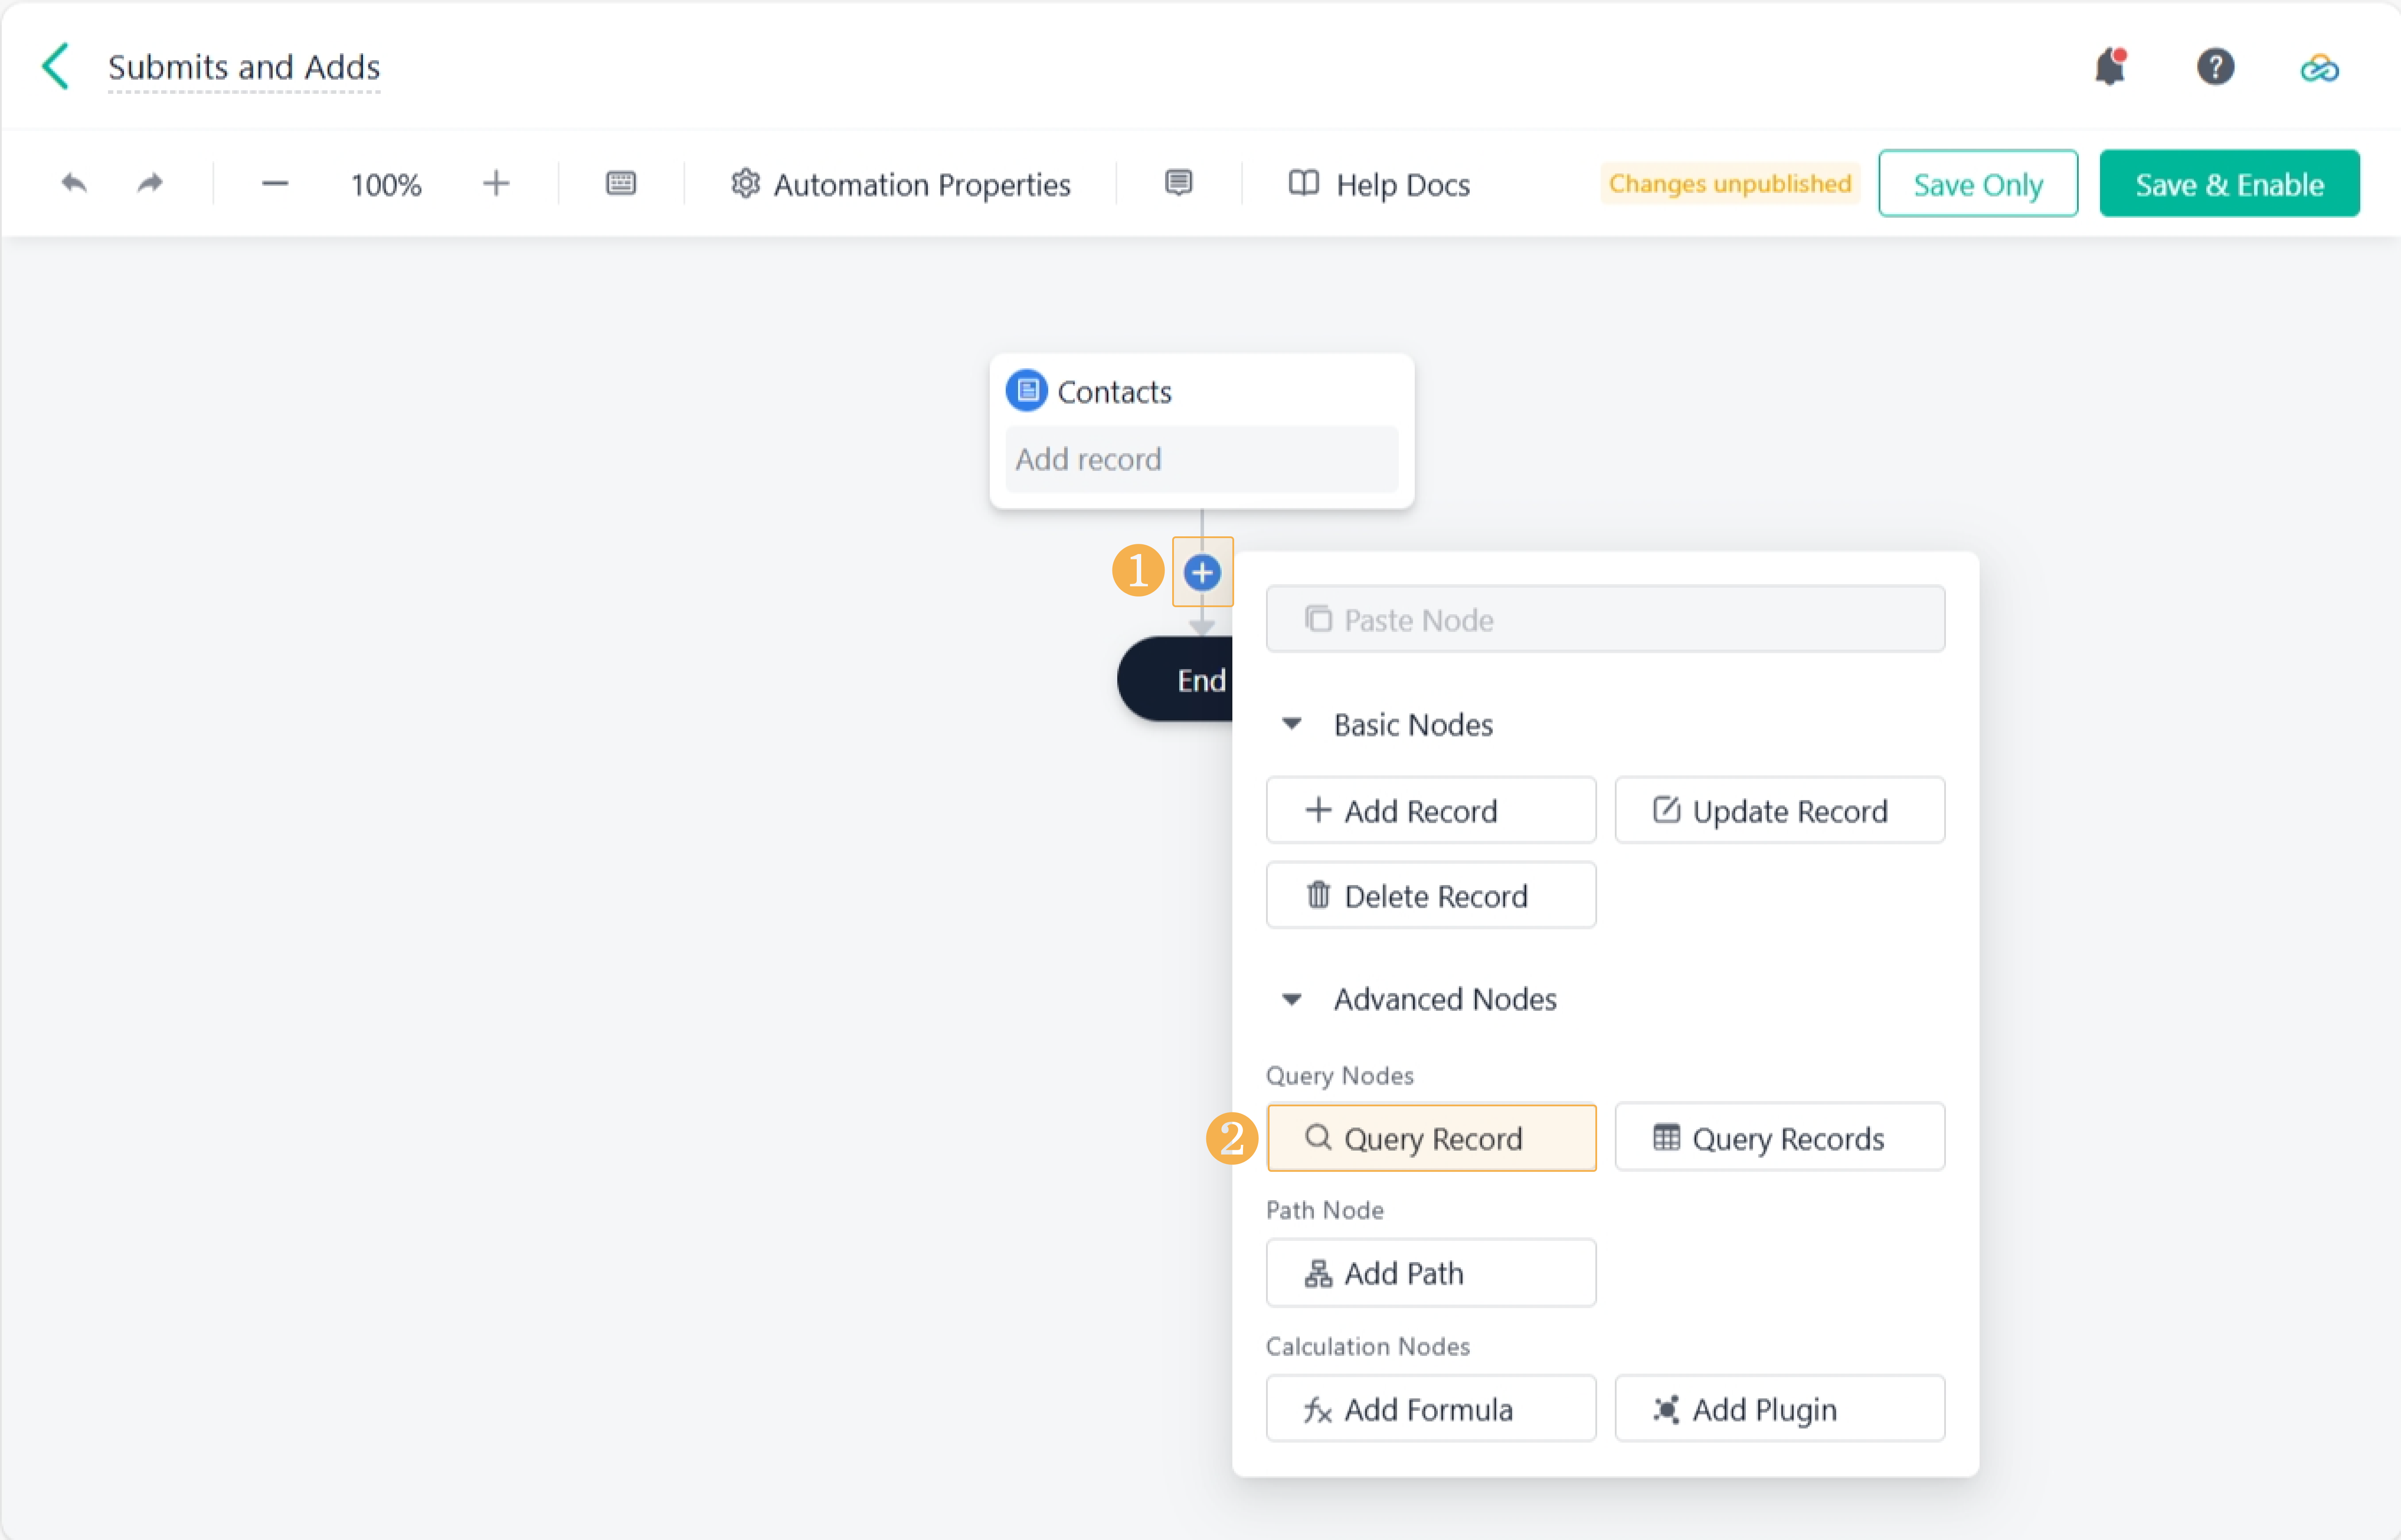Click the 100% zoom level
Screen dimensions: 2401x1540
click(386, 185)
